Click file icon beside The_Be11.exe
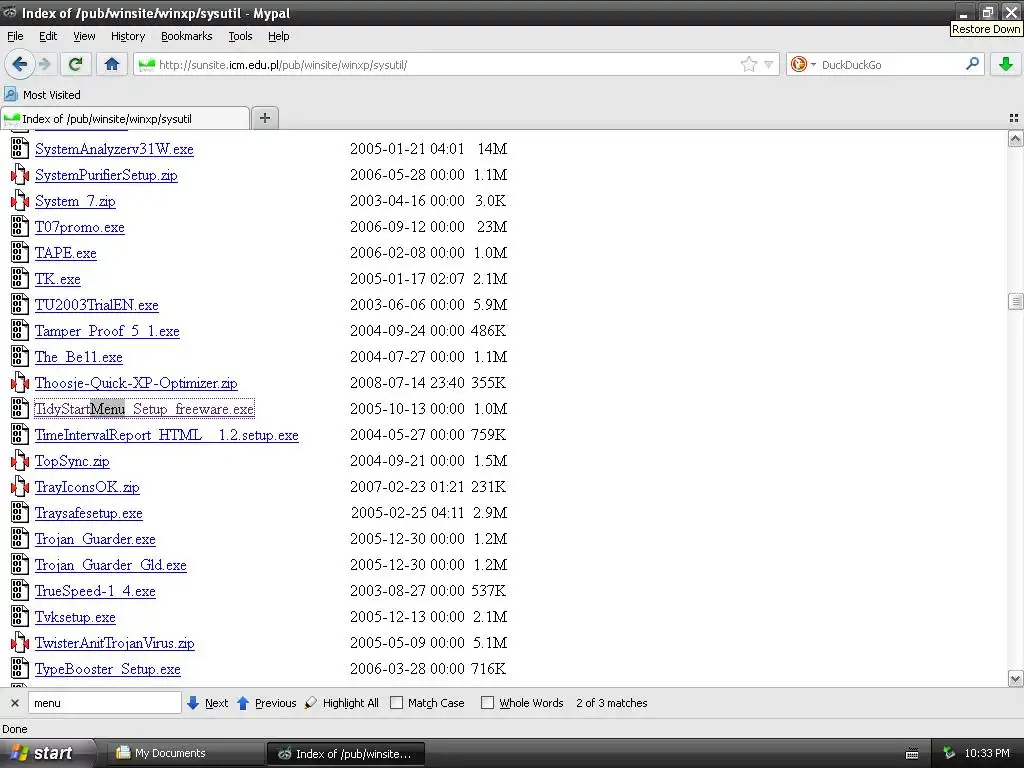This screenshot has width=1024, height=768. [20, 357]
